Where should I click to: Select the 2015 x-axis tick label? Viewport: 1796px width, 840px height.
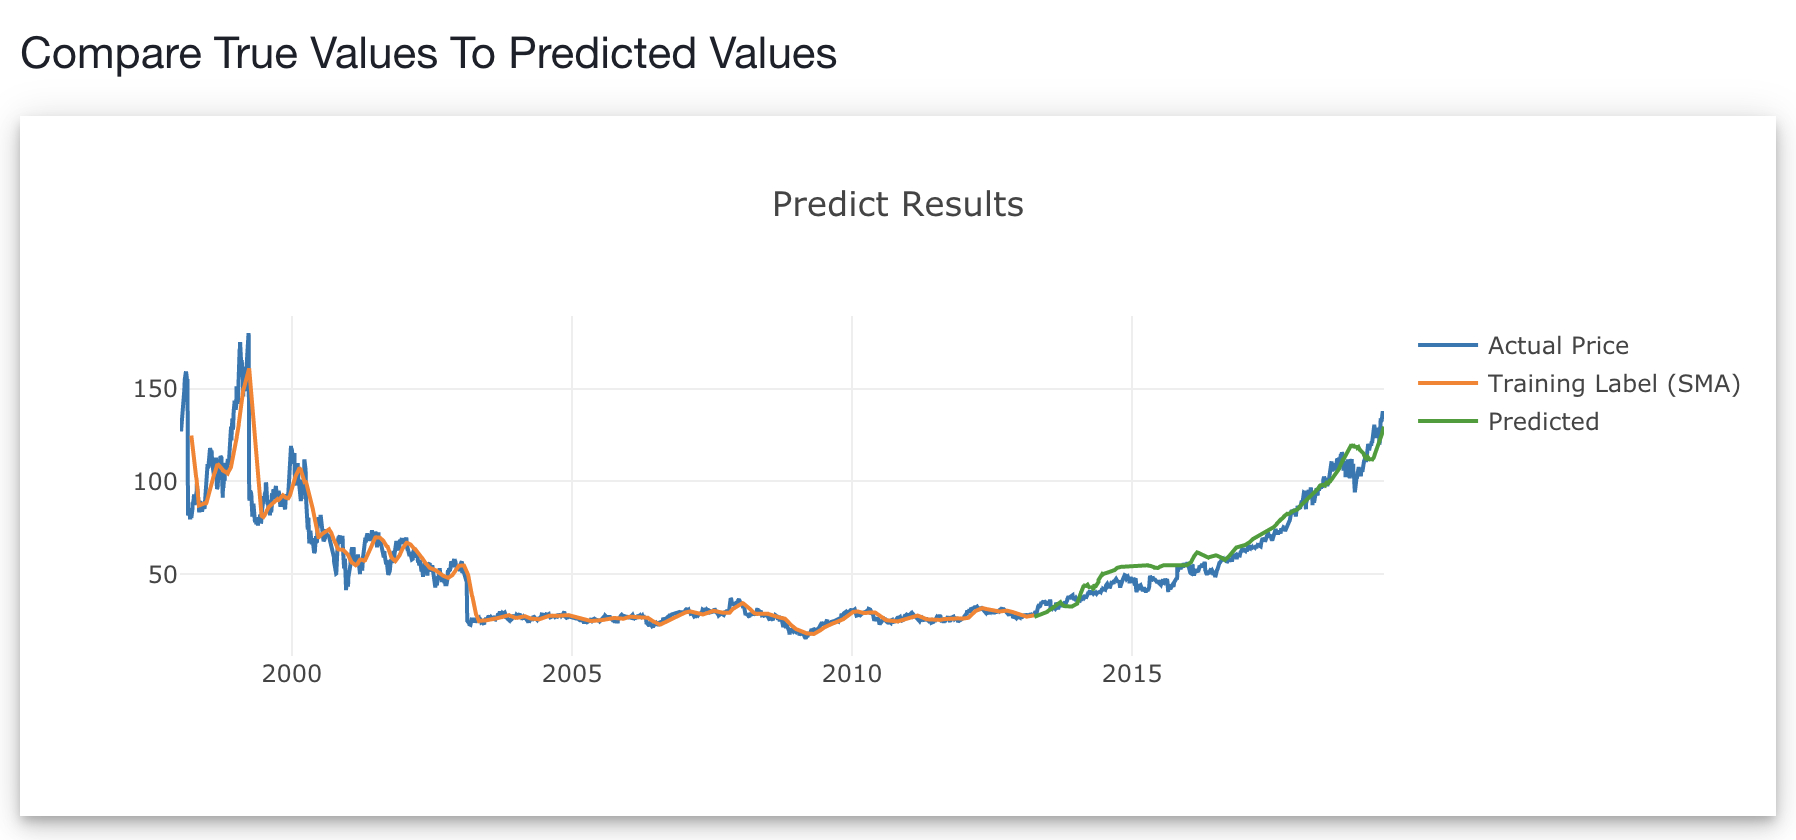(x=1132, y=674)
